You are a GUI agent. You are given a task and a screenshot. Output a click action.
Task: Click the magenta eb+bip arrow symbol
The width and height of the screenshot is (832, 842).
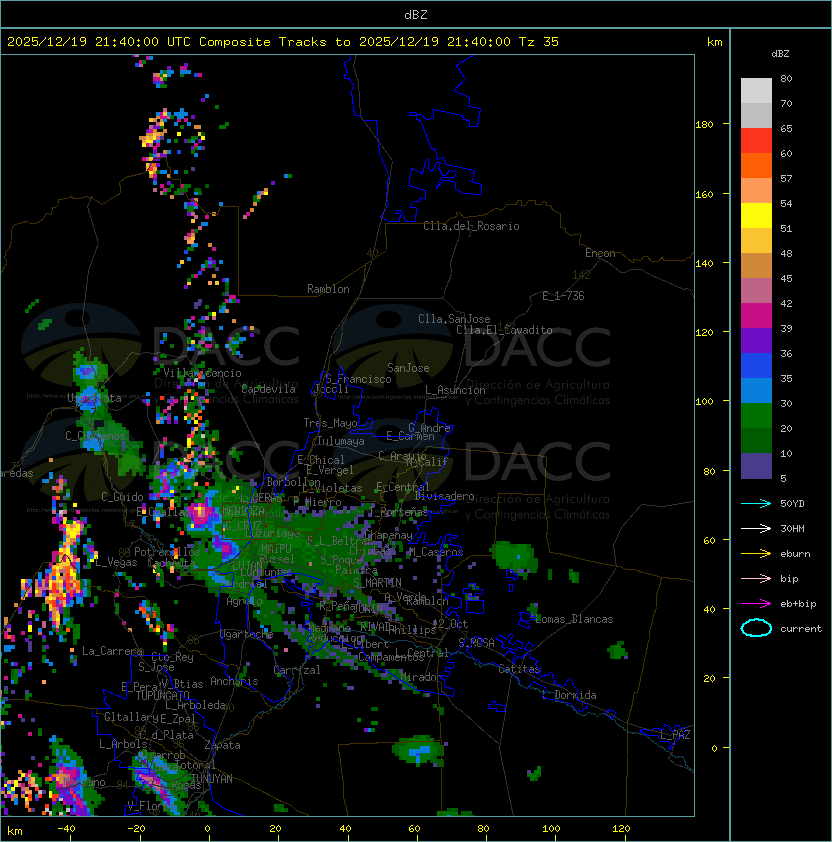756,604
